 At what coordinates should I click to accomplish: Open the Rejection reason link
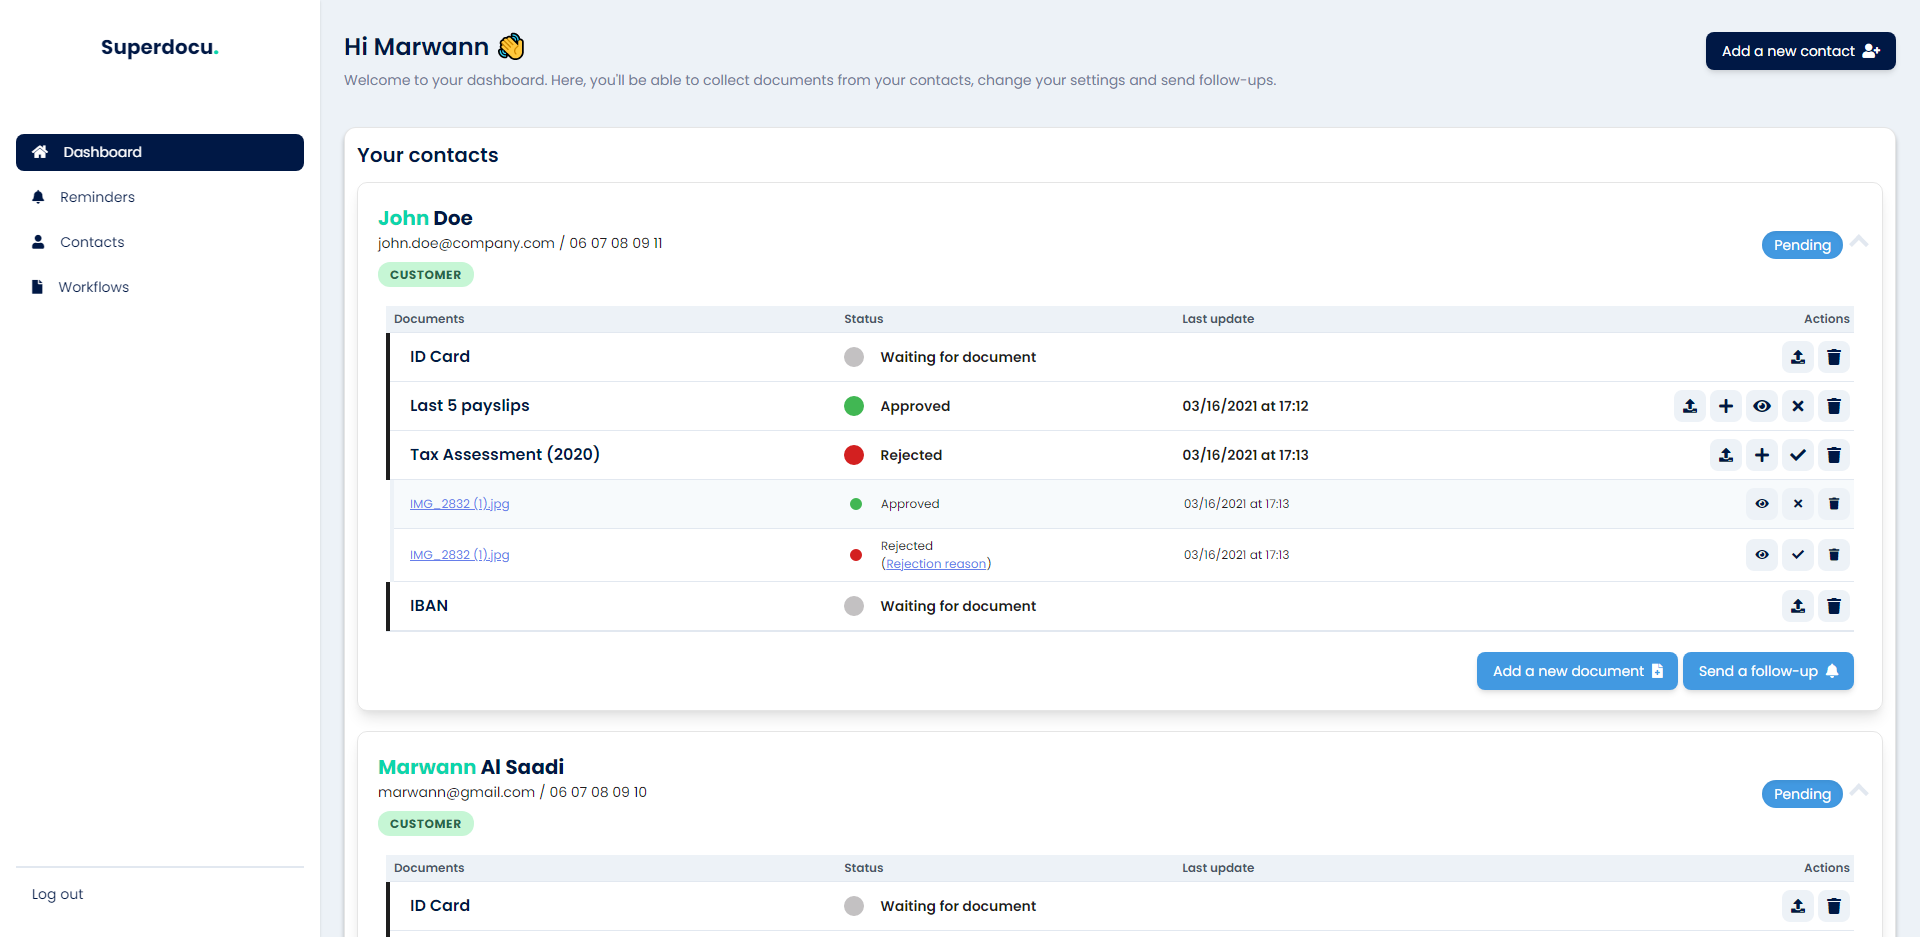936,563
